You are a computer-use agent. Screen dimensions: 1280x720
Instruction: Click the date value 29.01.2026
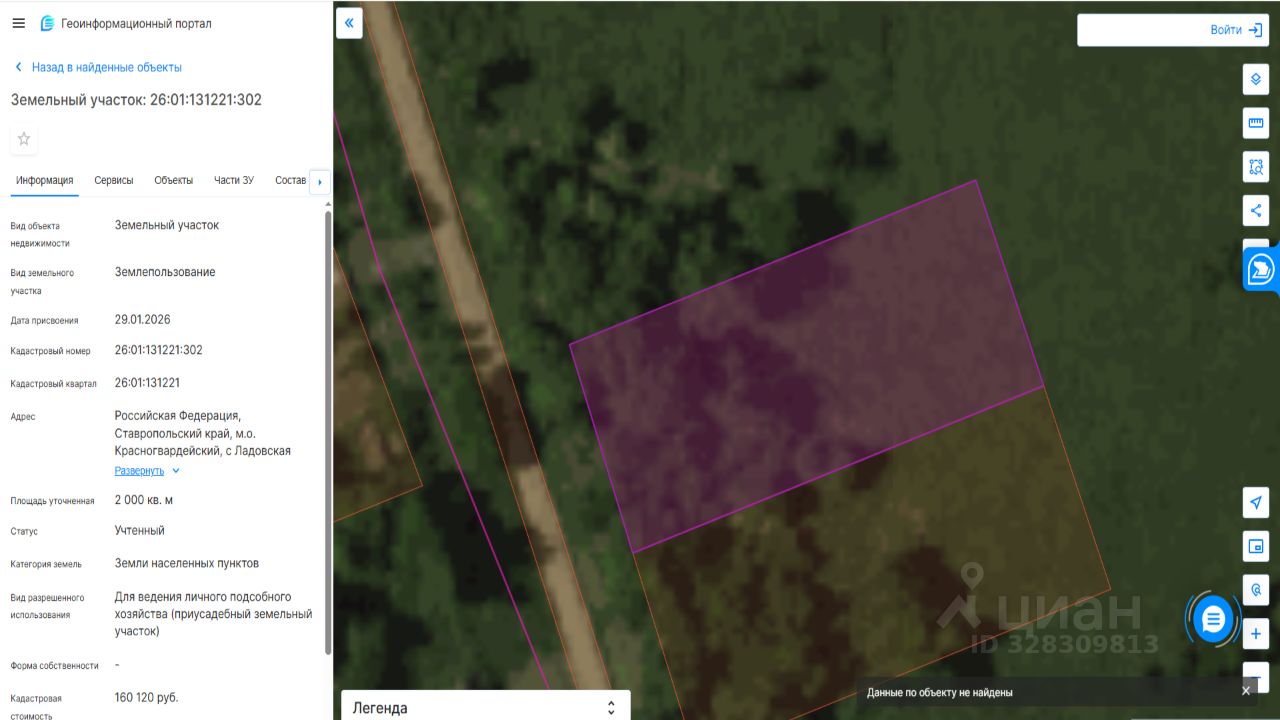pos(143,320)
